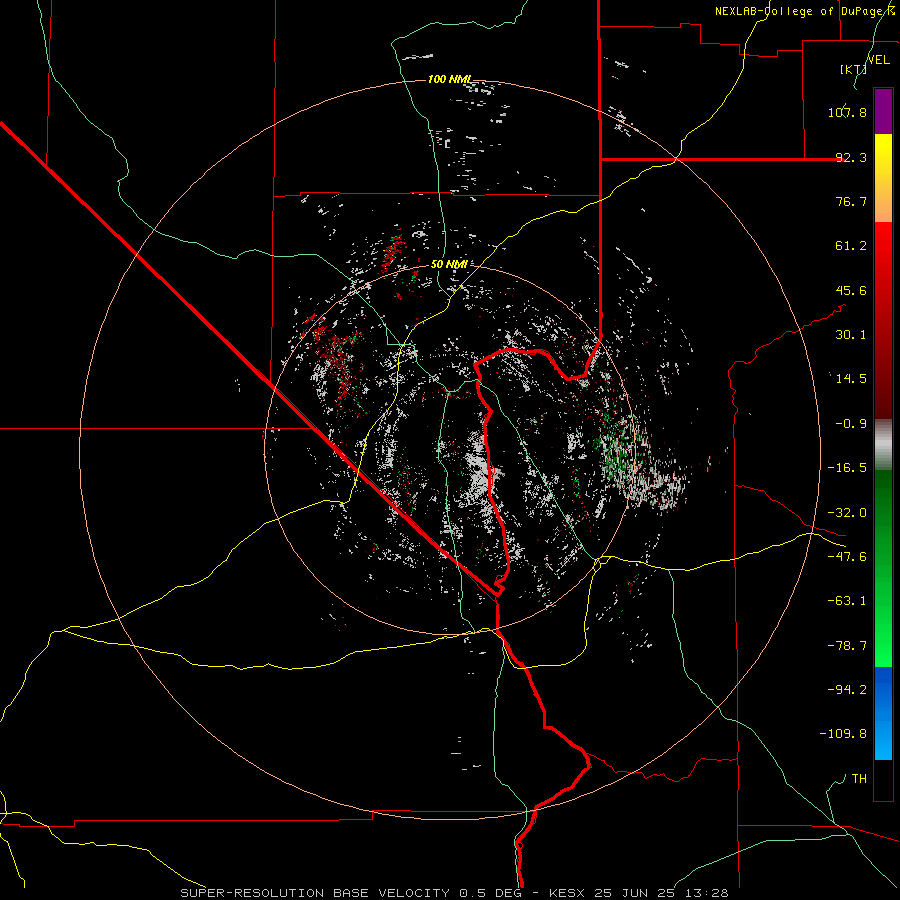Click the -47.6 velocity scale value
900x900 pixels.
pyautogui.click(x=847, y=557)
